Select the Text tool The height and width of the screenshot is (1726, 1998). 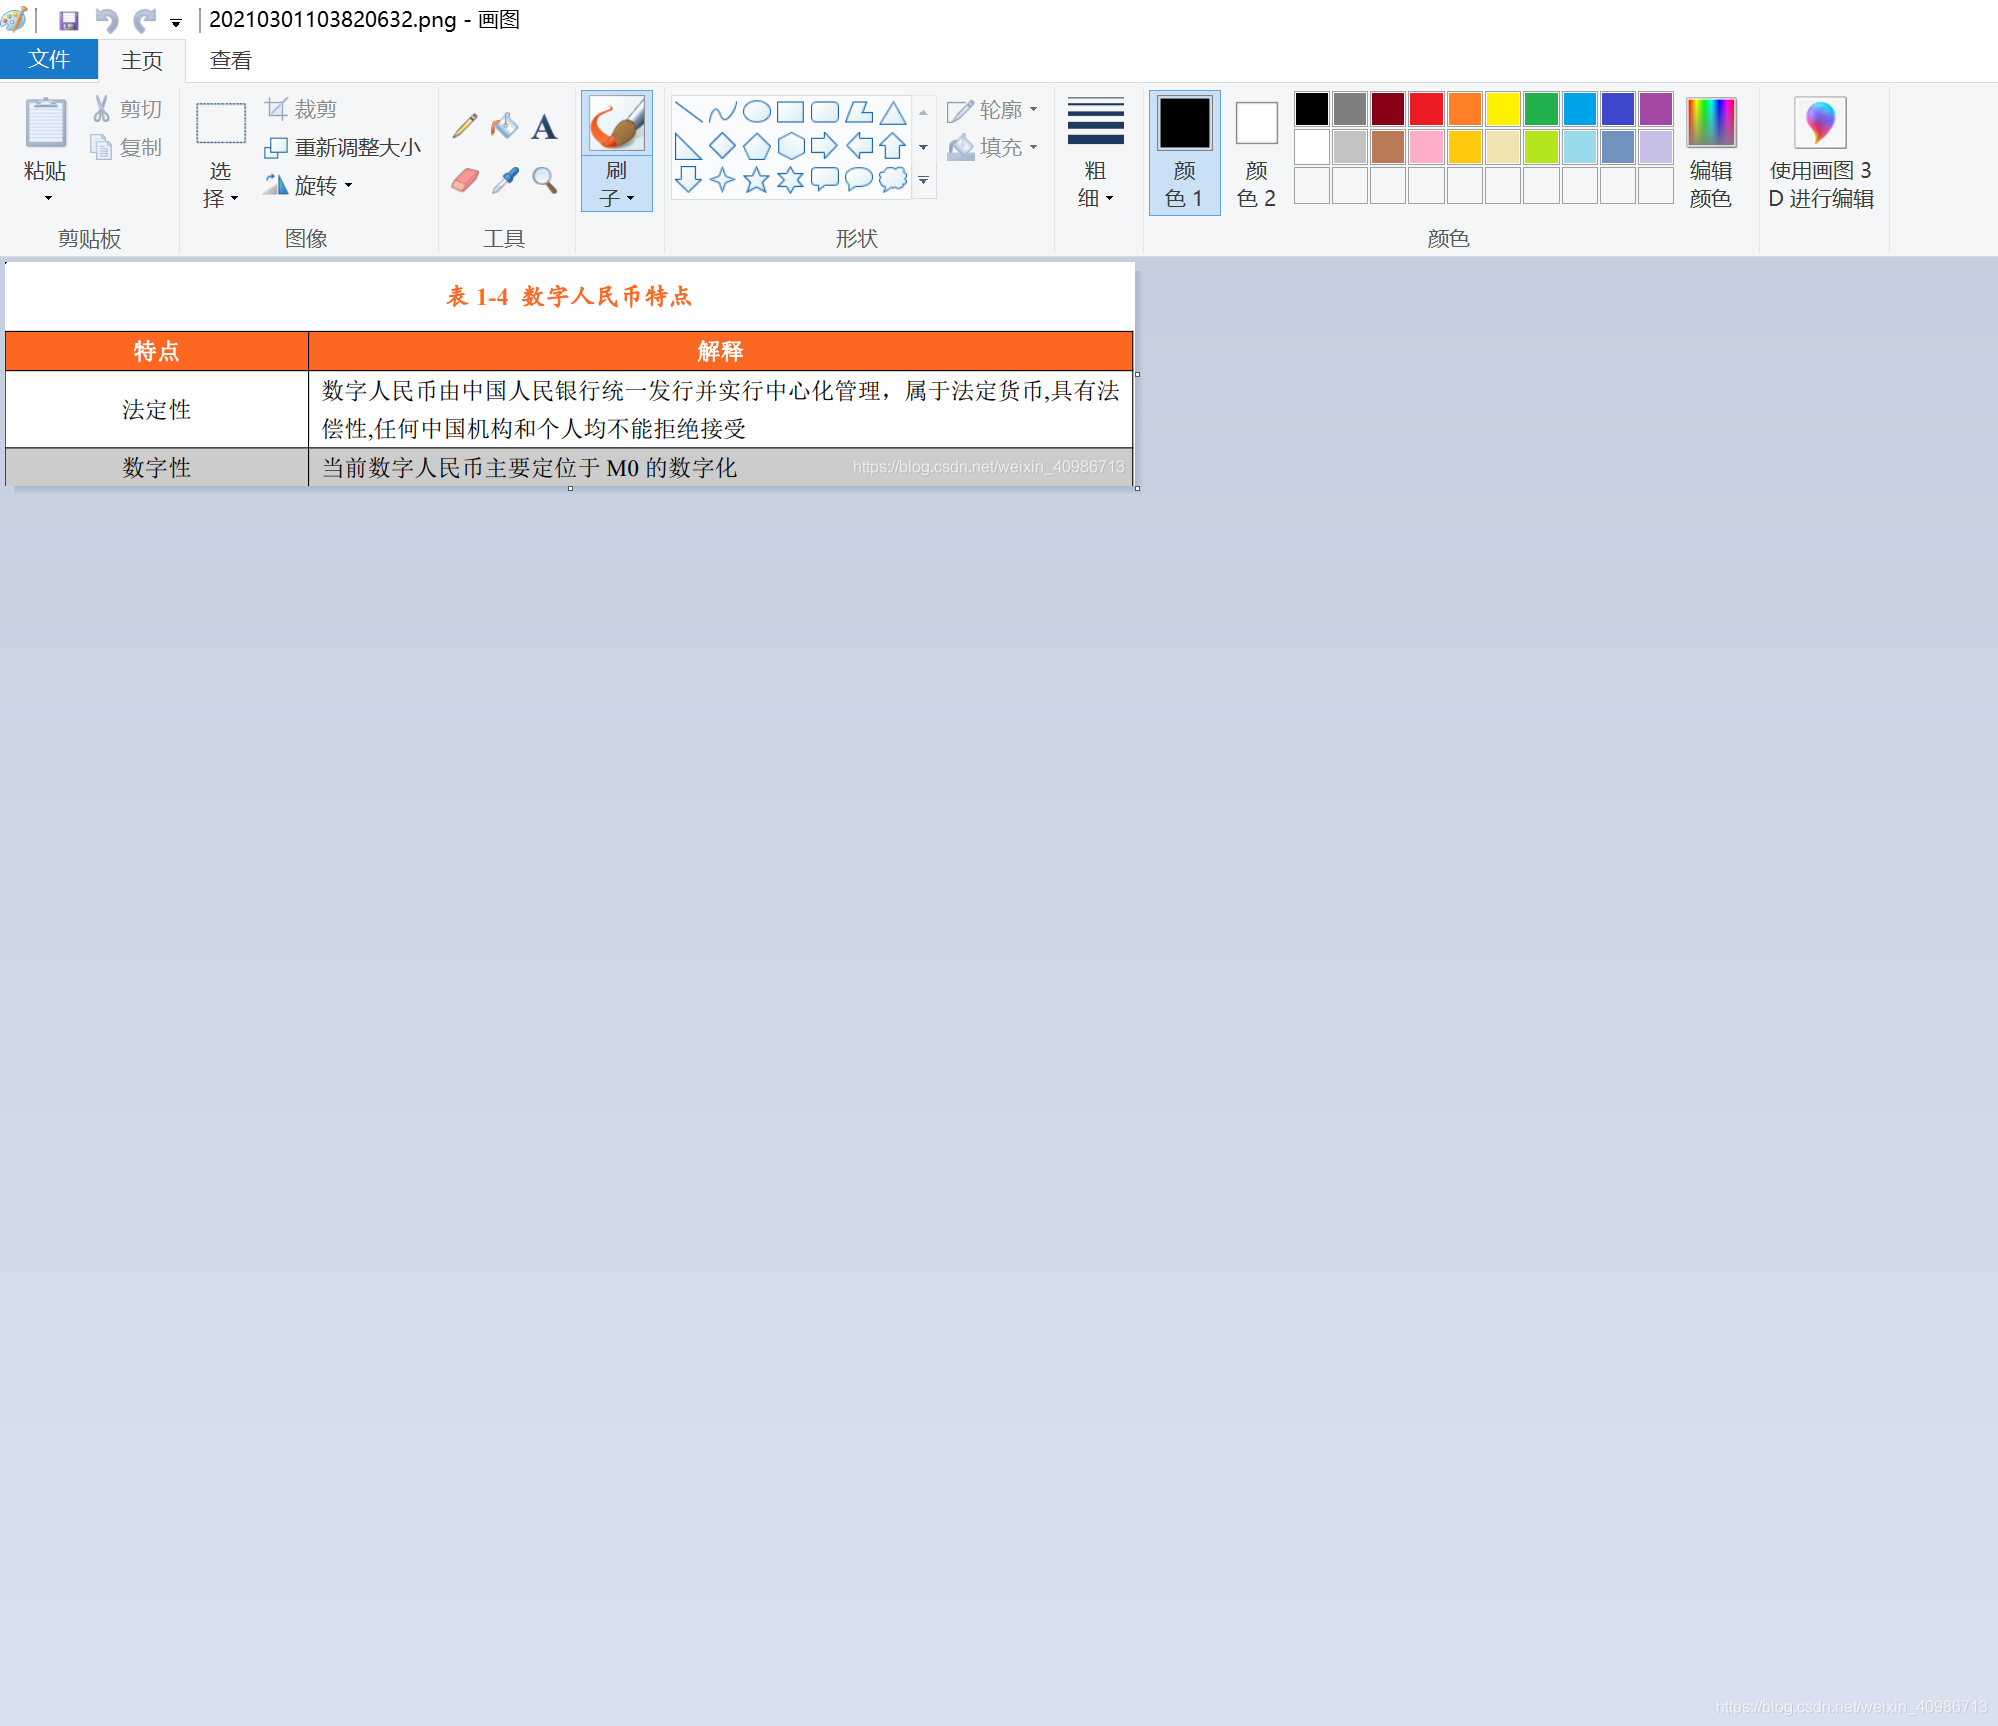tap(544, 127)
